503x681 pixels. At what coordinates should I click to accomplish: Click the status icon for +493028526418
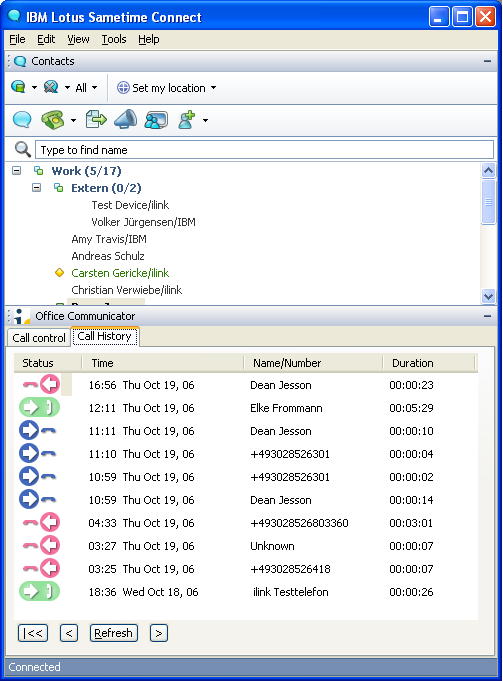41,569
